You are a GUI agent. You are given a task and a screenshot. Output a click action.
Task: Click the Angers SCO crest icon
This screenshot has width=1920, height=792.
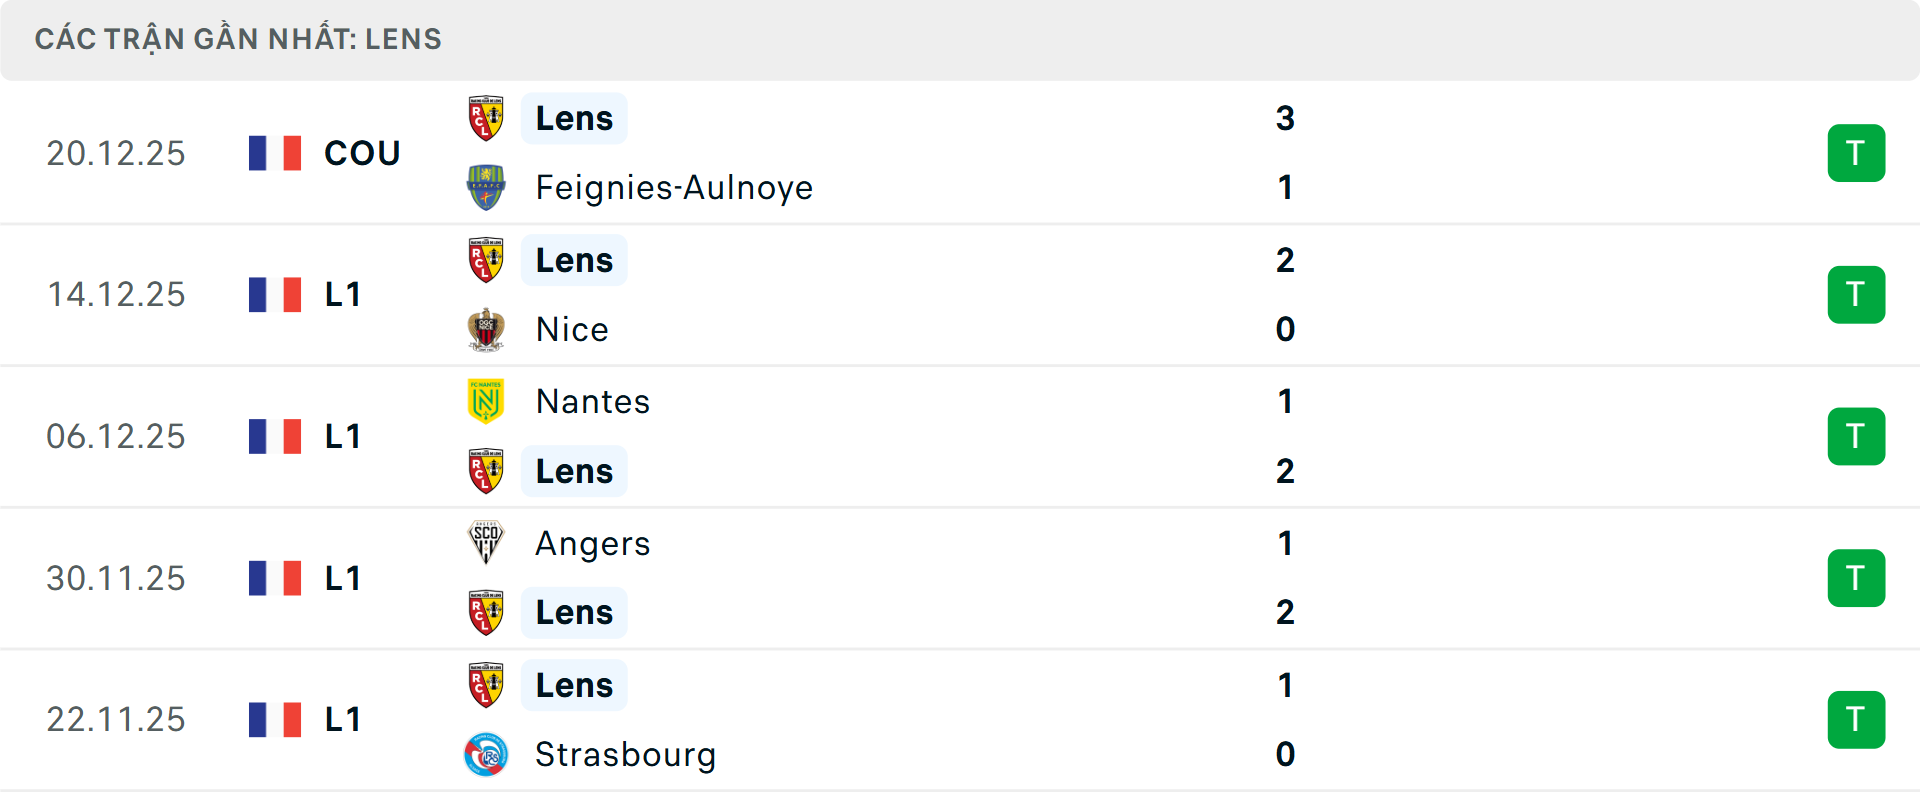click(x=486, y=543)
